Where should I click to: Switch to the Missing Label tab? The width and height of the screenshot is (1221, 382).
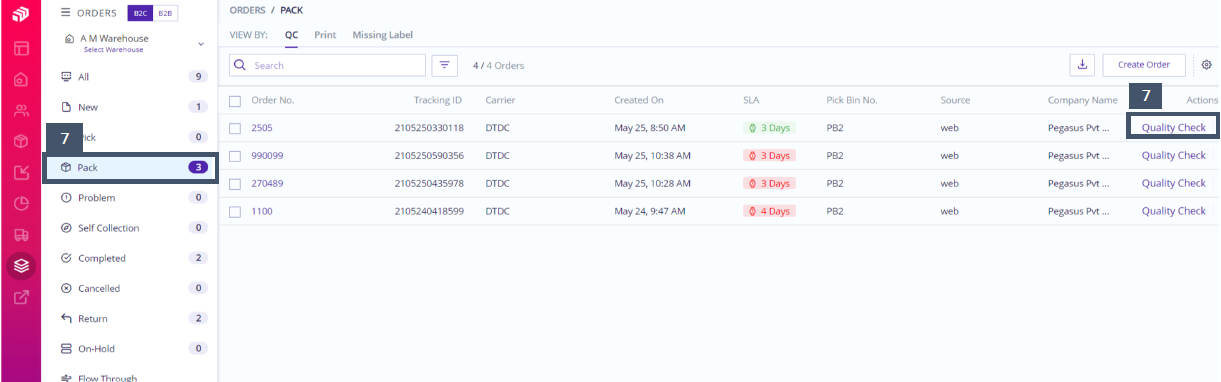[x=383, y=34]
